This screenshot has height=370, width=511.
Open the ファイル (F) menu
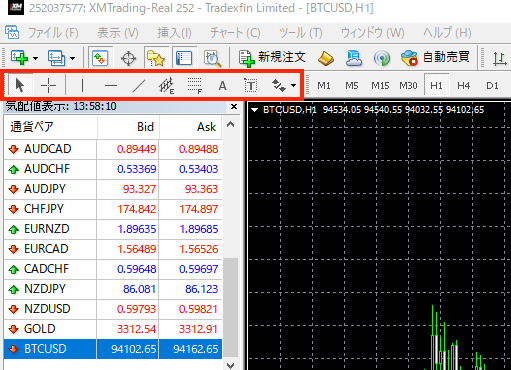53,33
